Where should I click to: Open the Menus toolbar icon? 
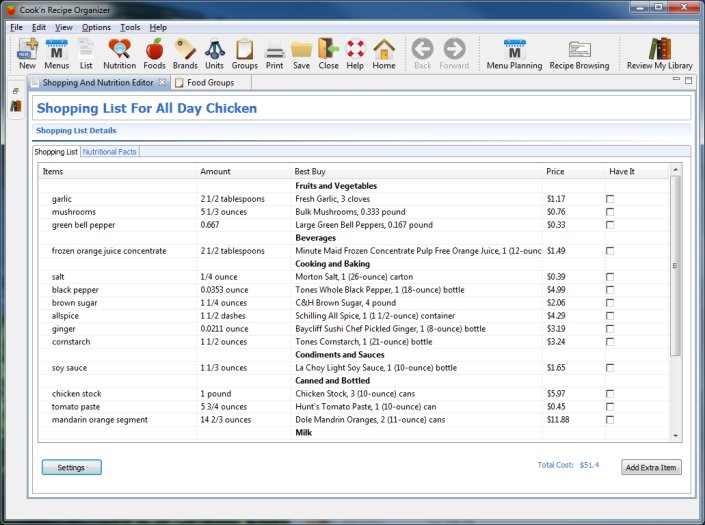coord(57,53)
